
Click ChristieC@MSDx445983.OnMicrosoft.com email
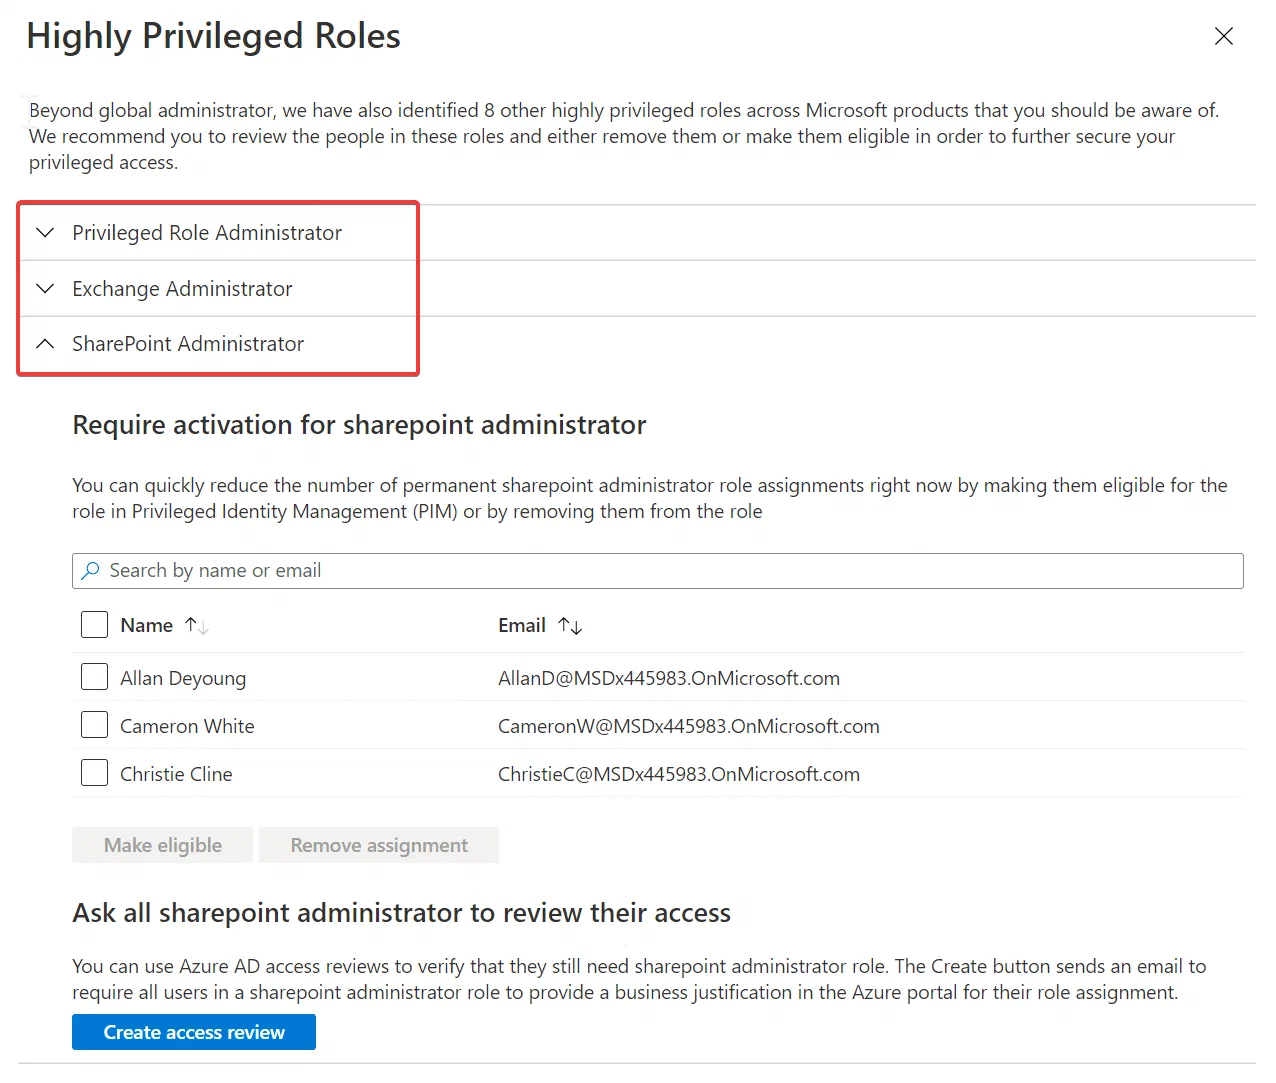click(x=679, y=774)
